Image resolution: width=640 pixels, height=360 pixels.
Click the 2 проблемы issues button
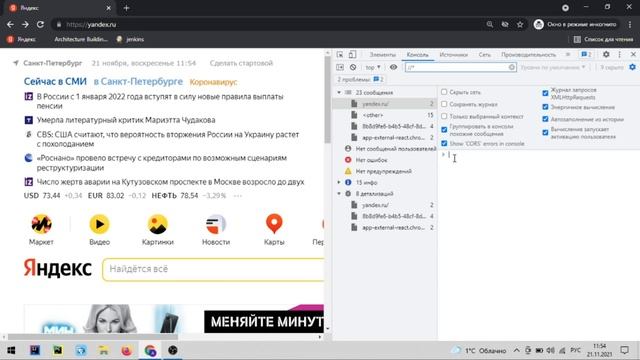coord(360,80)
